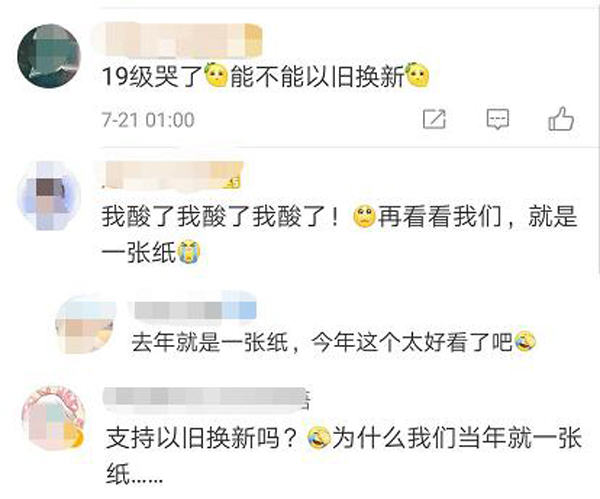Open replies via the speech bubble icon
Viewport: 600px width, 499px height.
pos(497,119)
